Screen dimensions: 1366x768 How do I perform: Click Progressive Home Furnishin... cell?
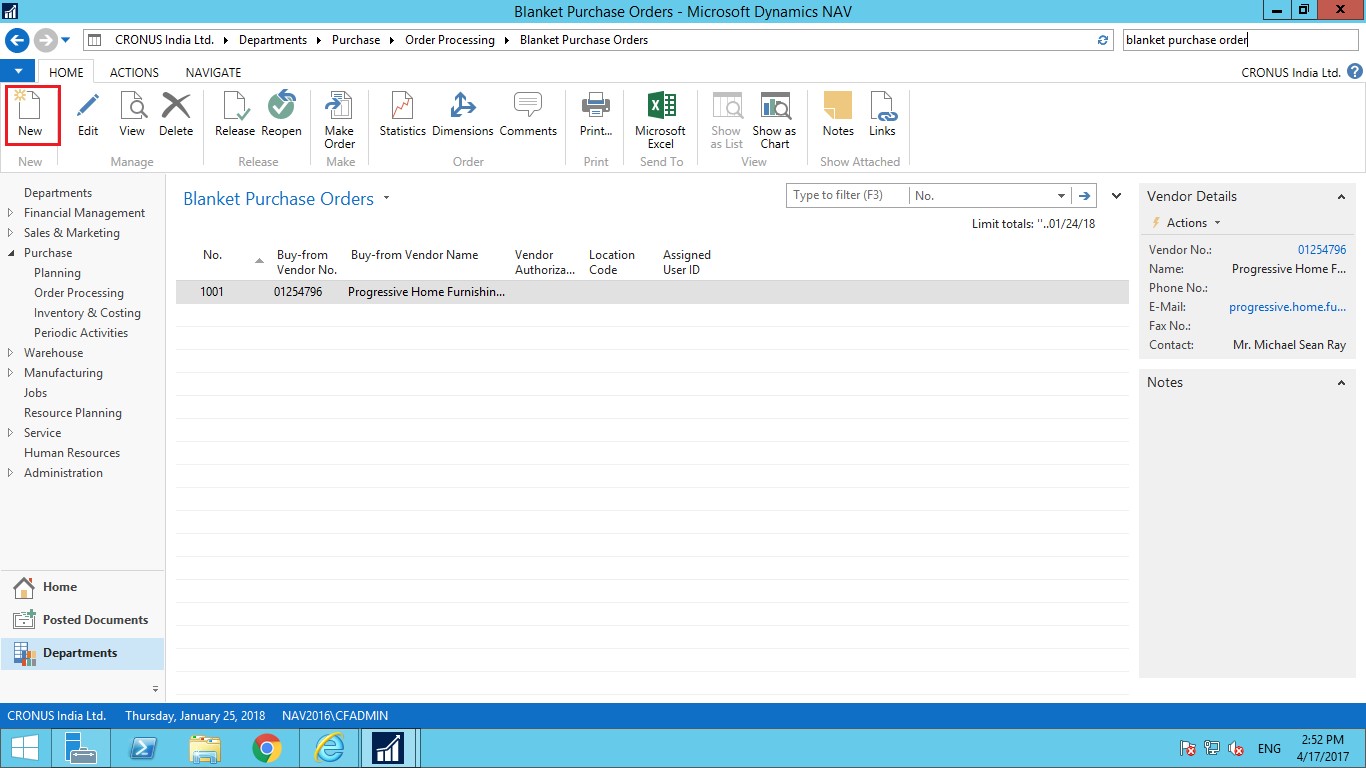[427, 292]
